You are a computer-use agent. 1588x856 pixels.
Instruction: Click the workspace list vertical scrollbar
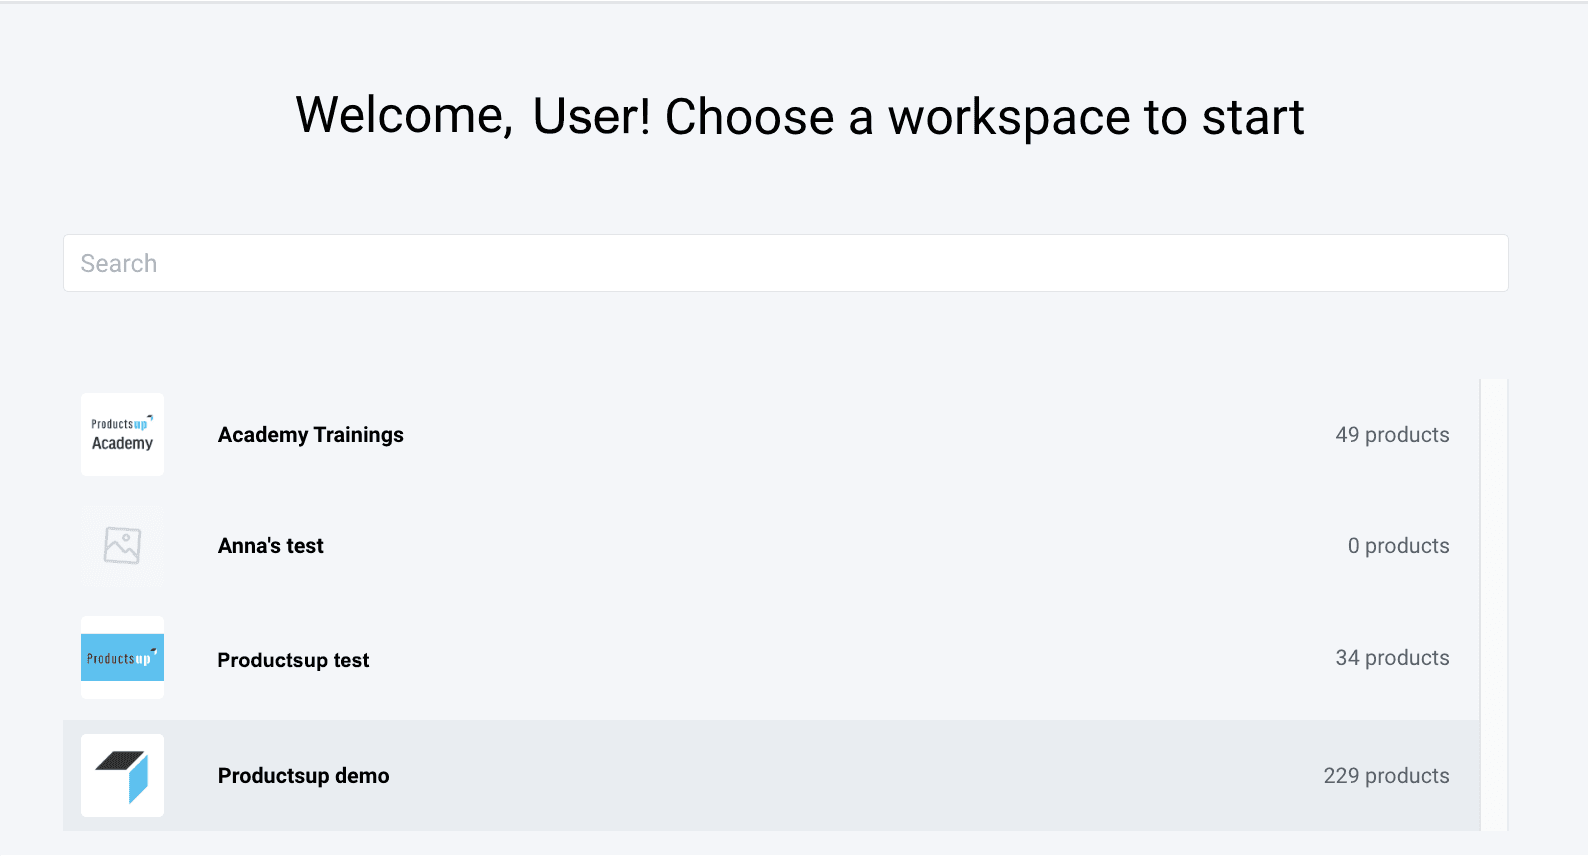coord(1493,600)
